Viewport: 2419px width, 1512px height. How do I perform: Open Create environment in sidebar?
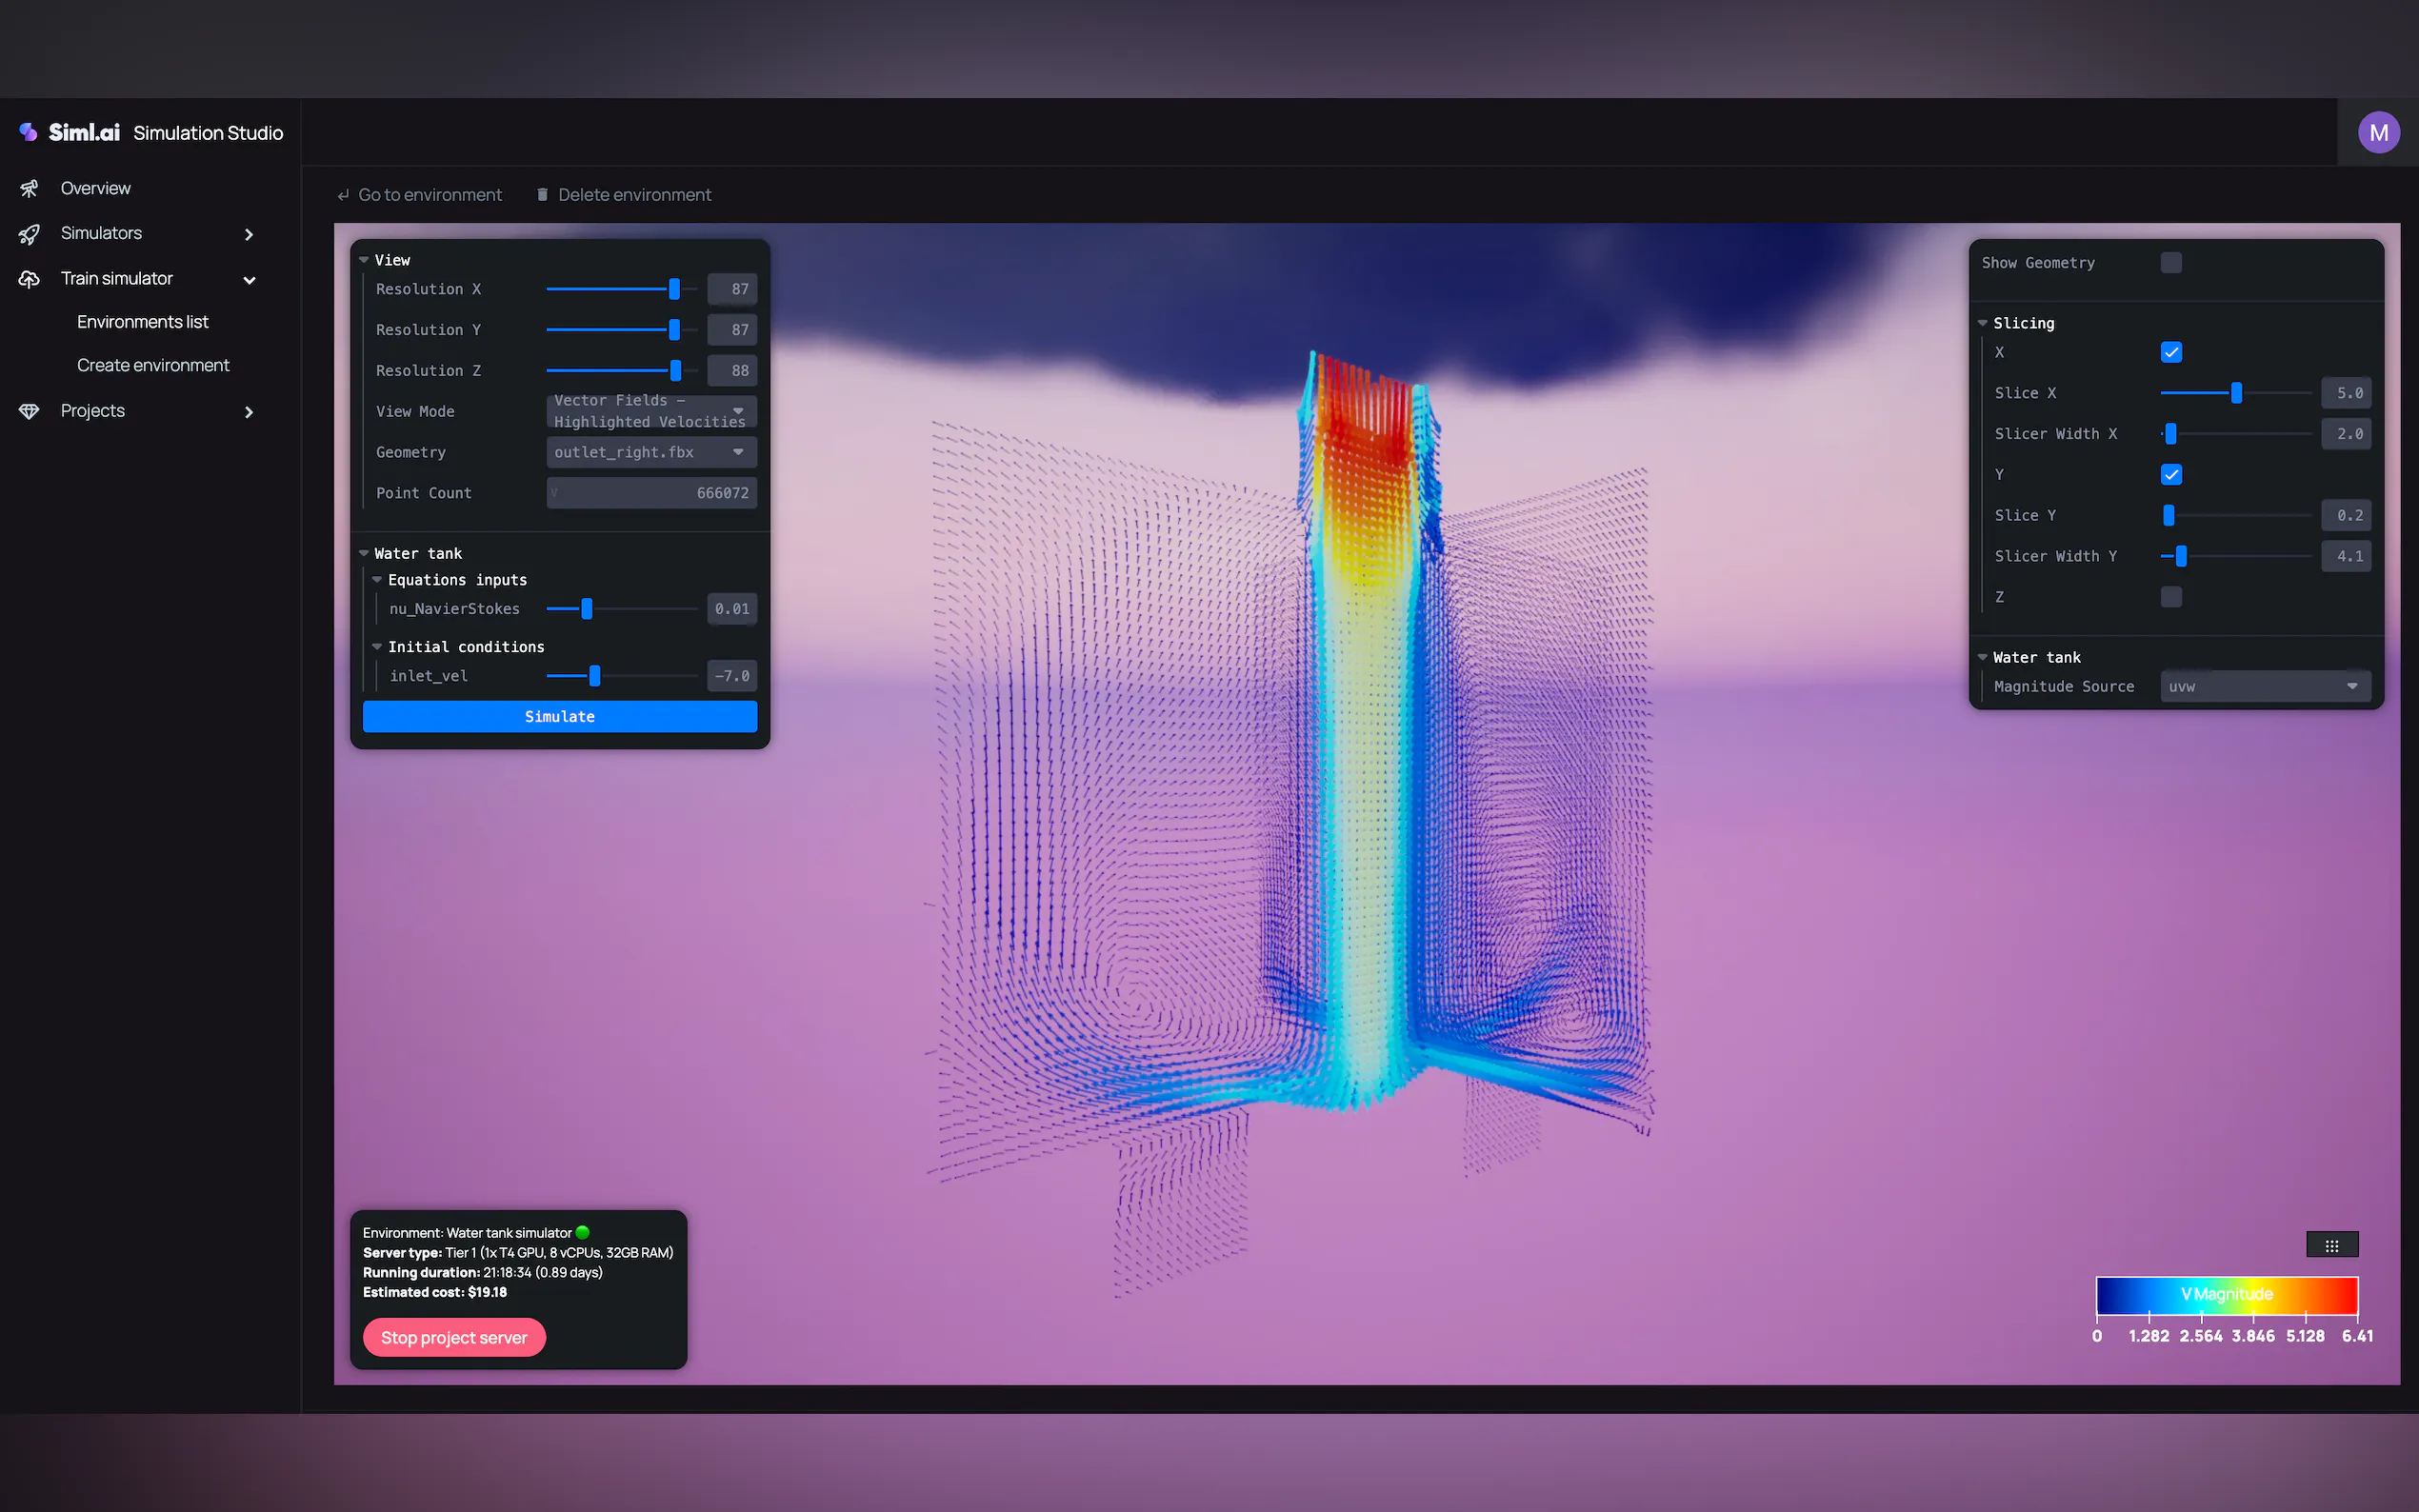(x=153, y=365)
